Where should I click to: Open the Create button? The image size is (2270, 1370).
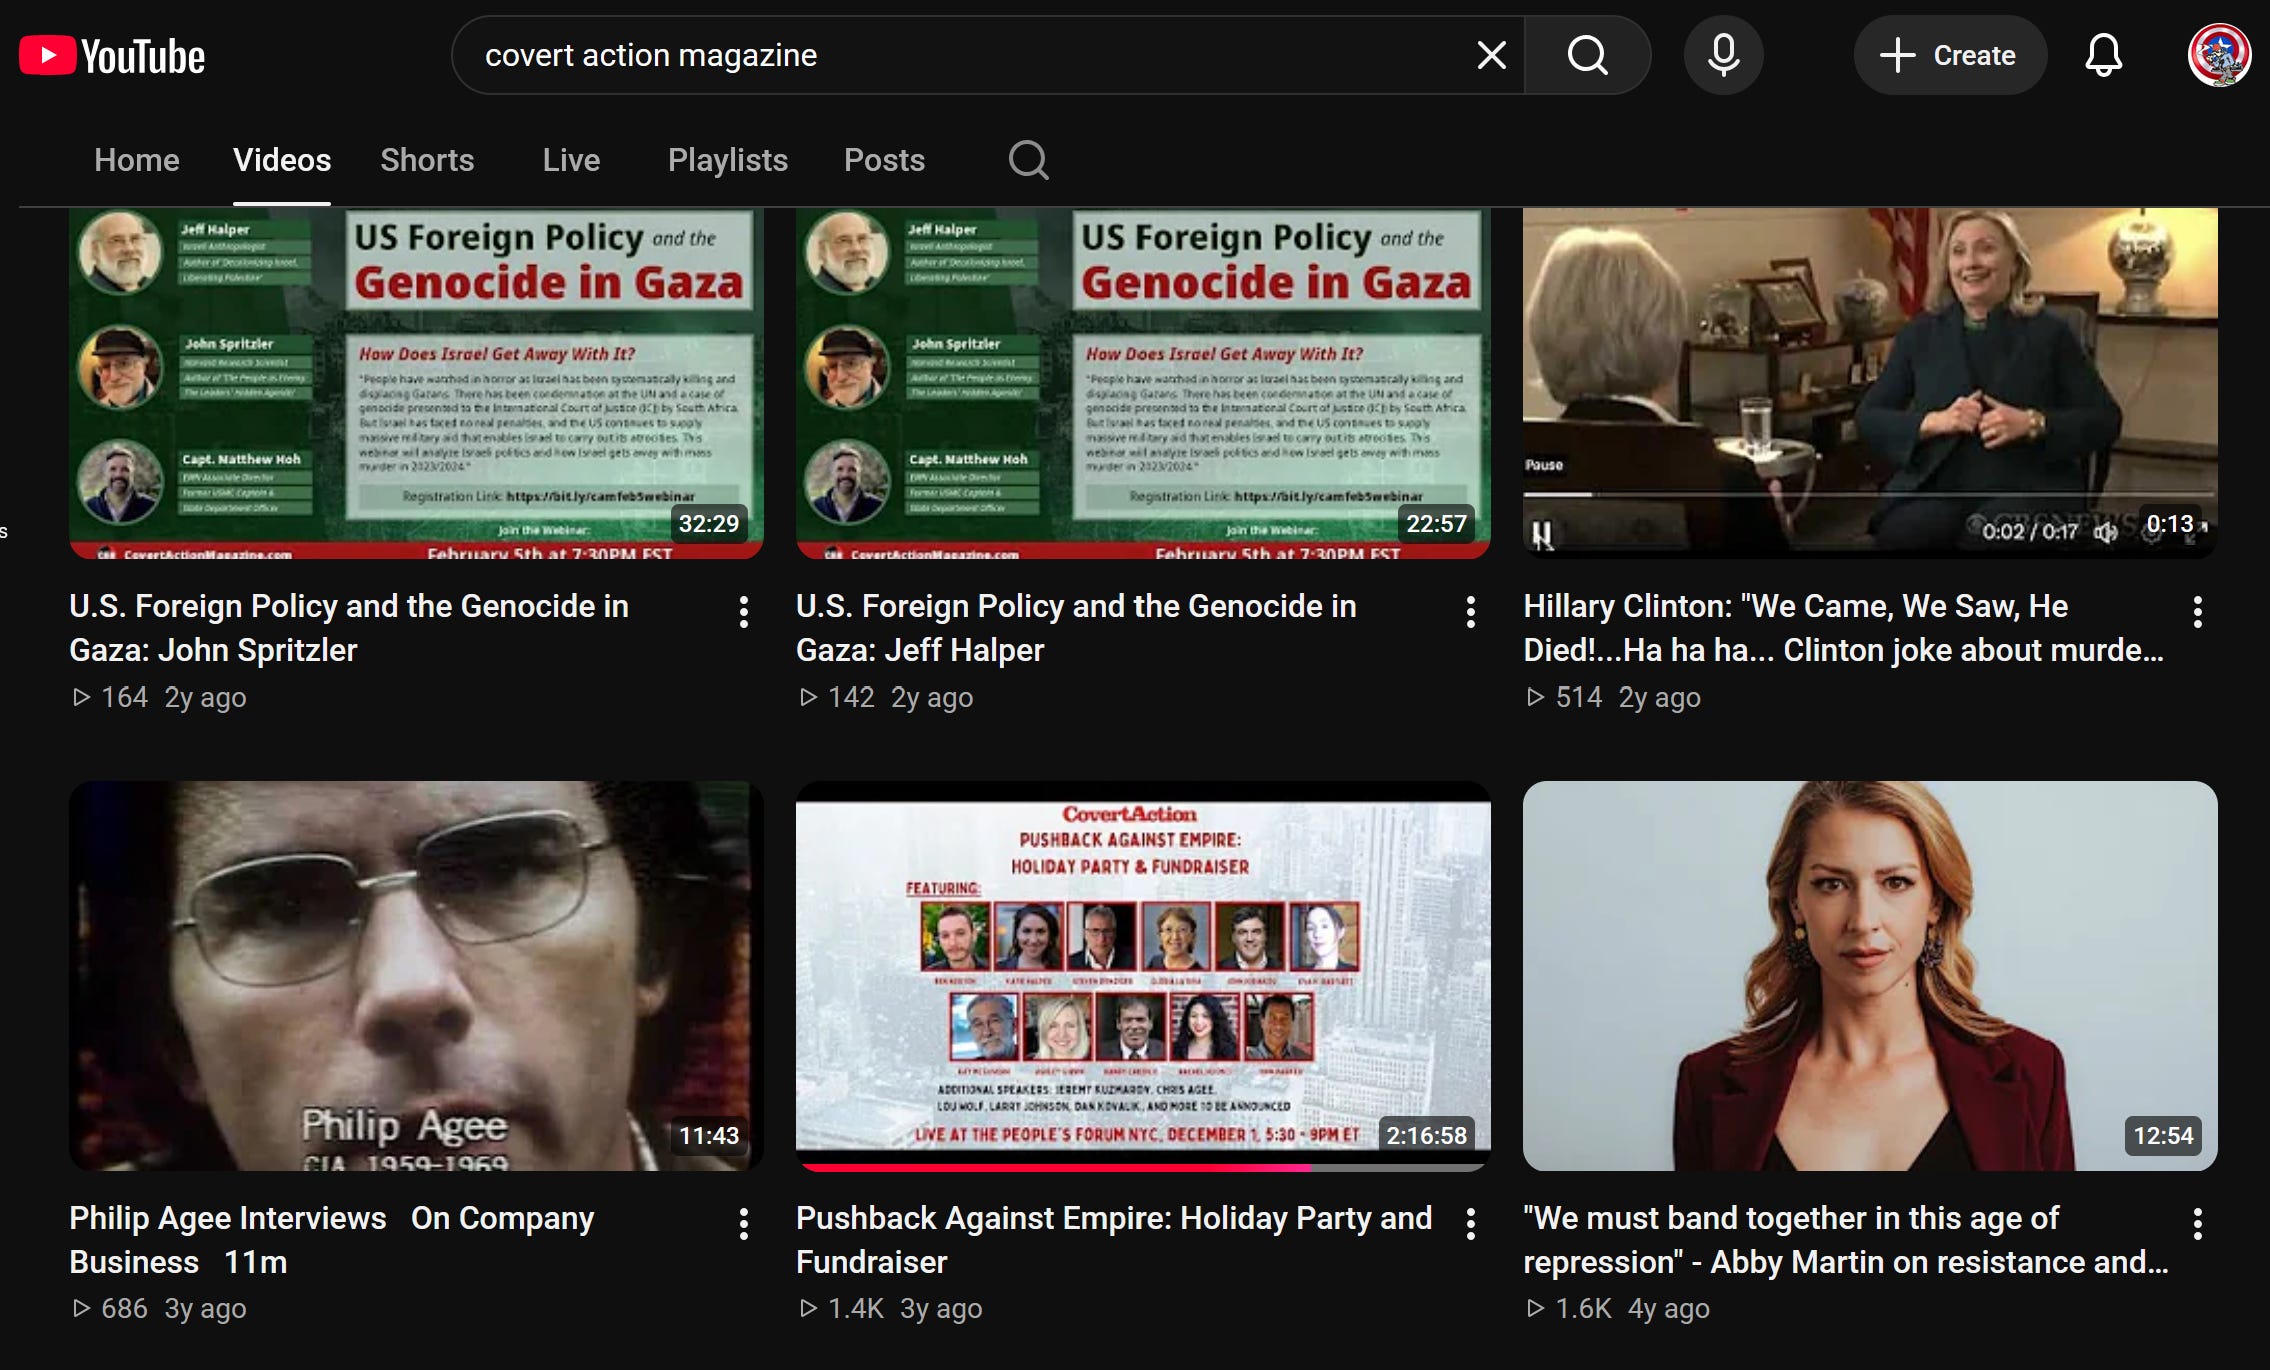click(1949, 55)
